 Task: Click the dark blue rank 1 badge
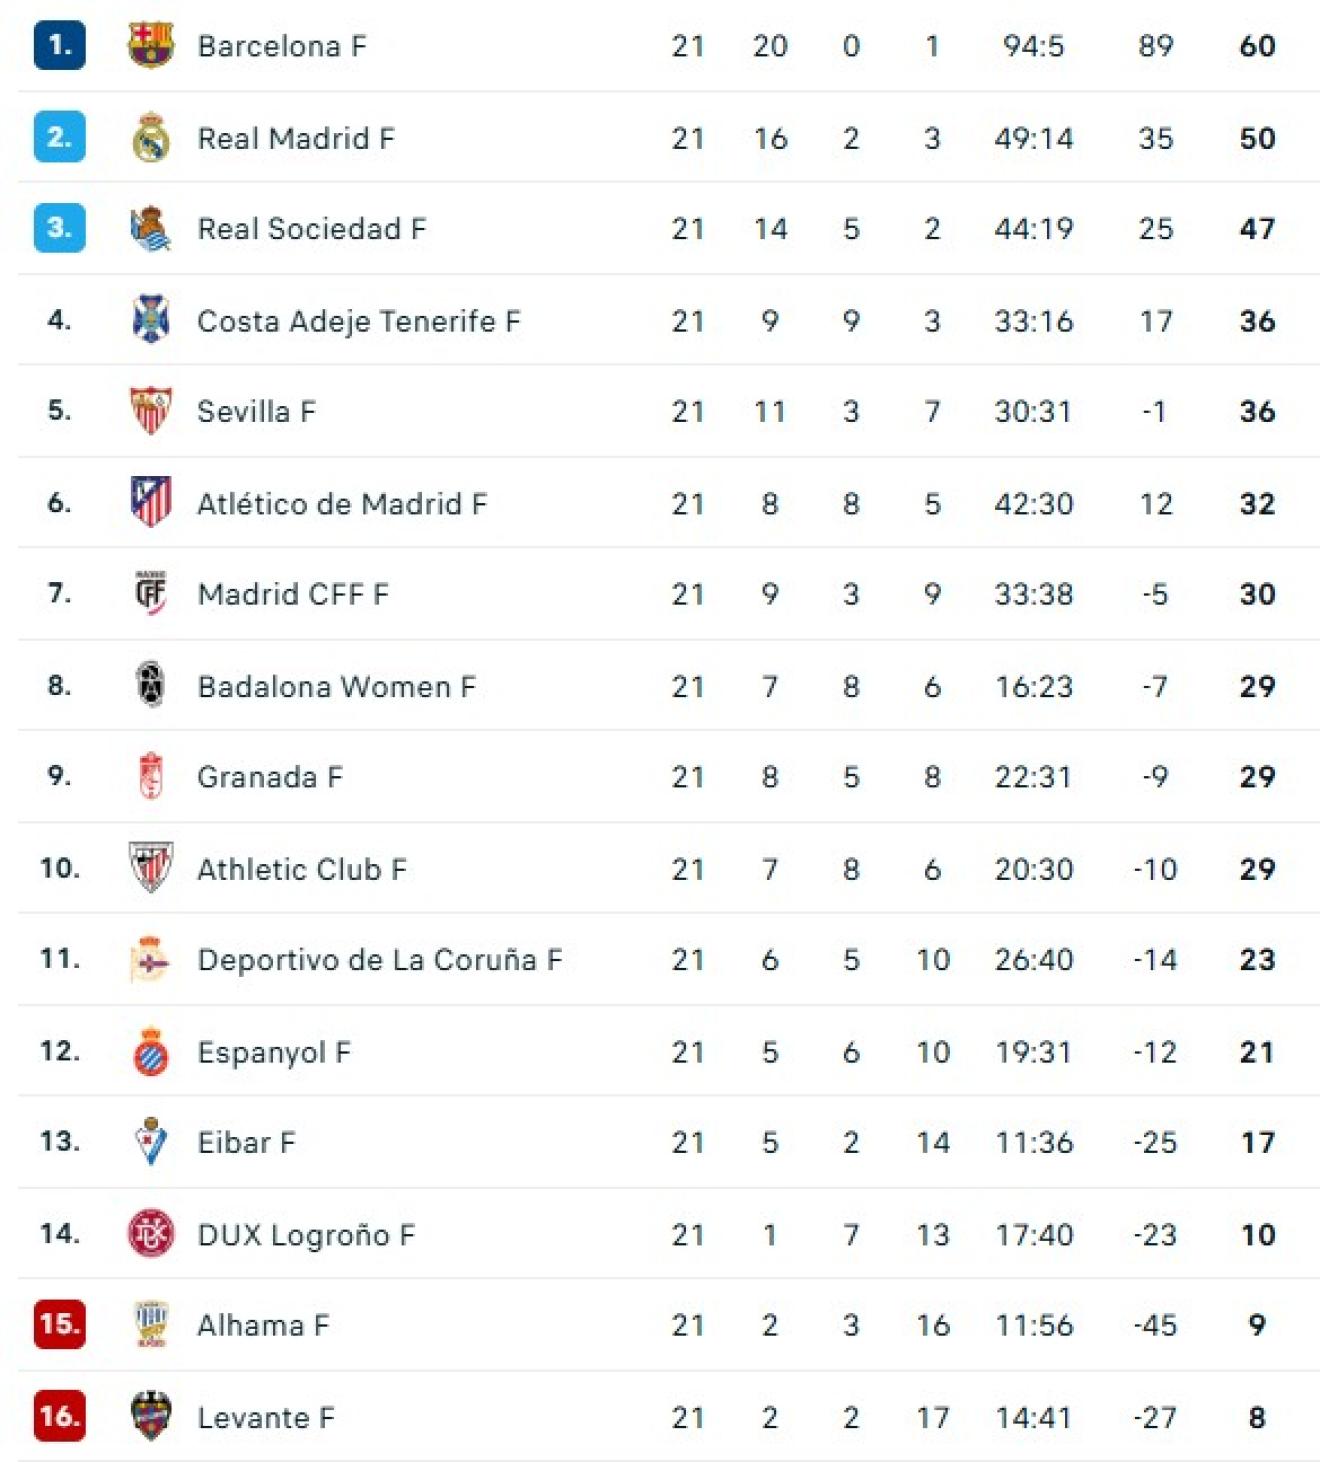[59, 46]
